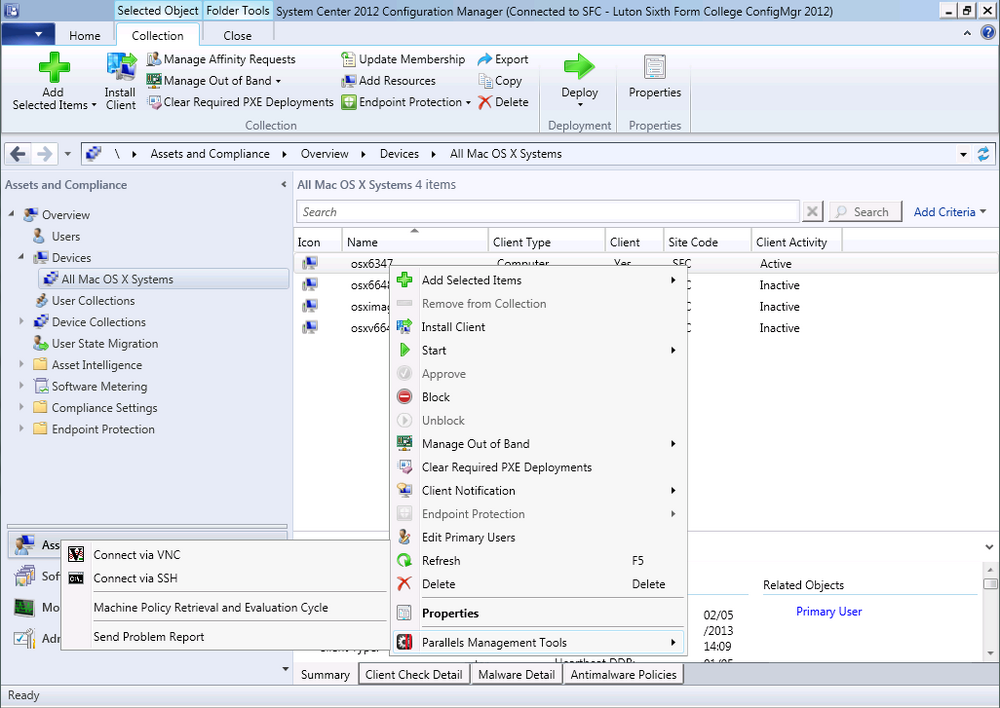
Task: Select User Collections in the tree
Action: click(93, 300)
